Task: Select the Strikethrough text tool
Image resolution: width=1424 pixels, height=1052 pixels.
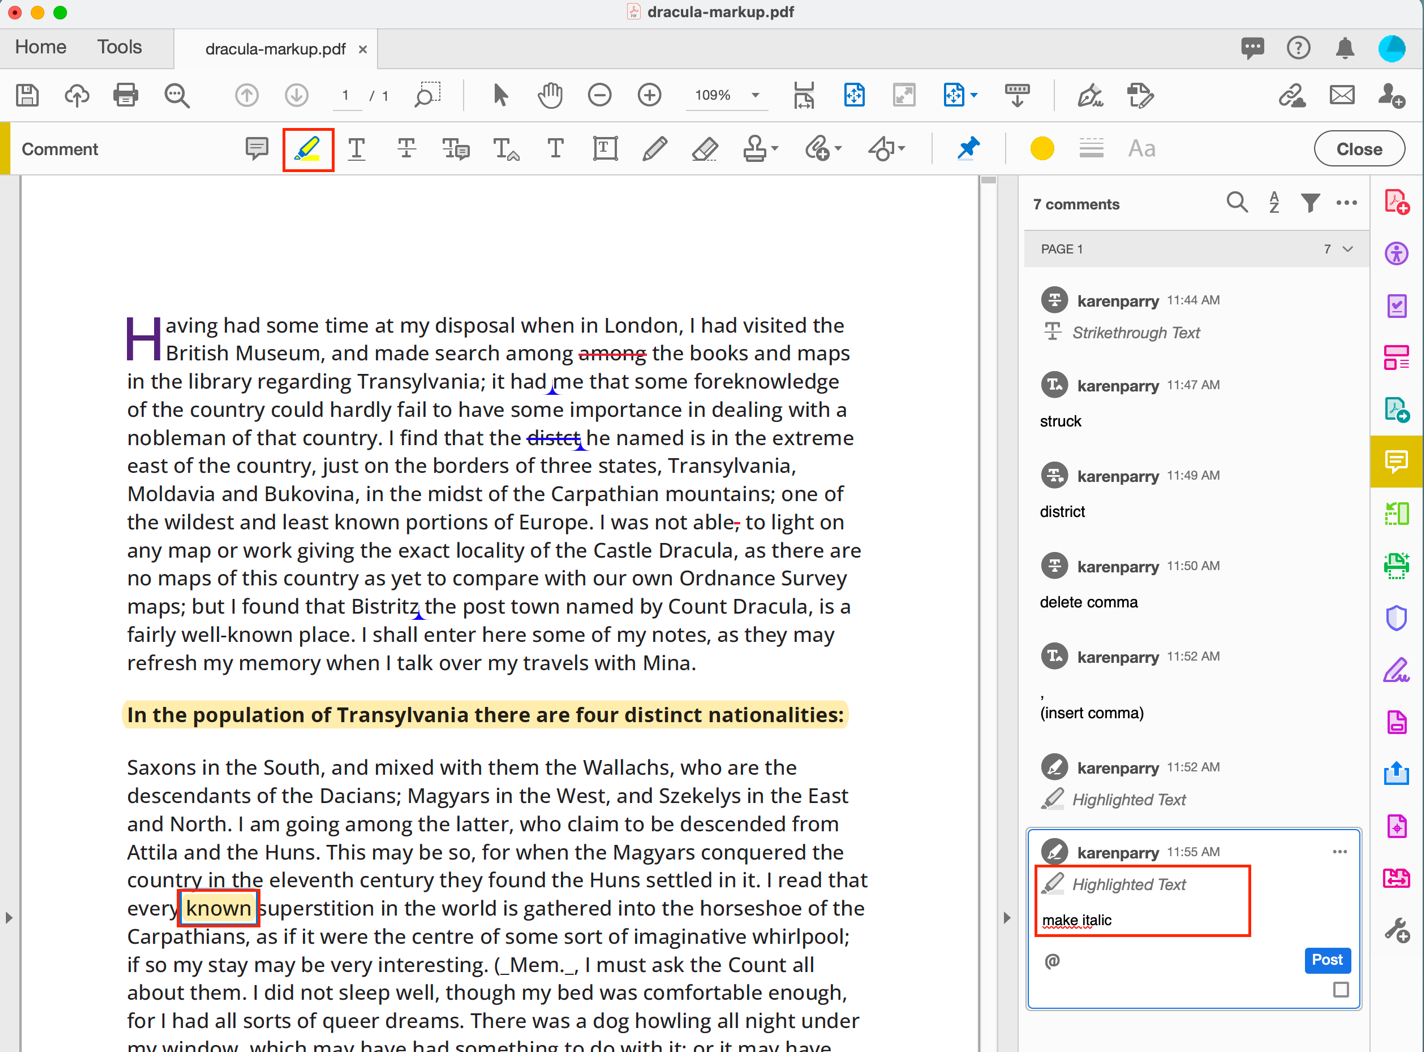Action: (406, 149)
